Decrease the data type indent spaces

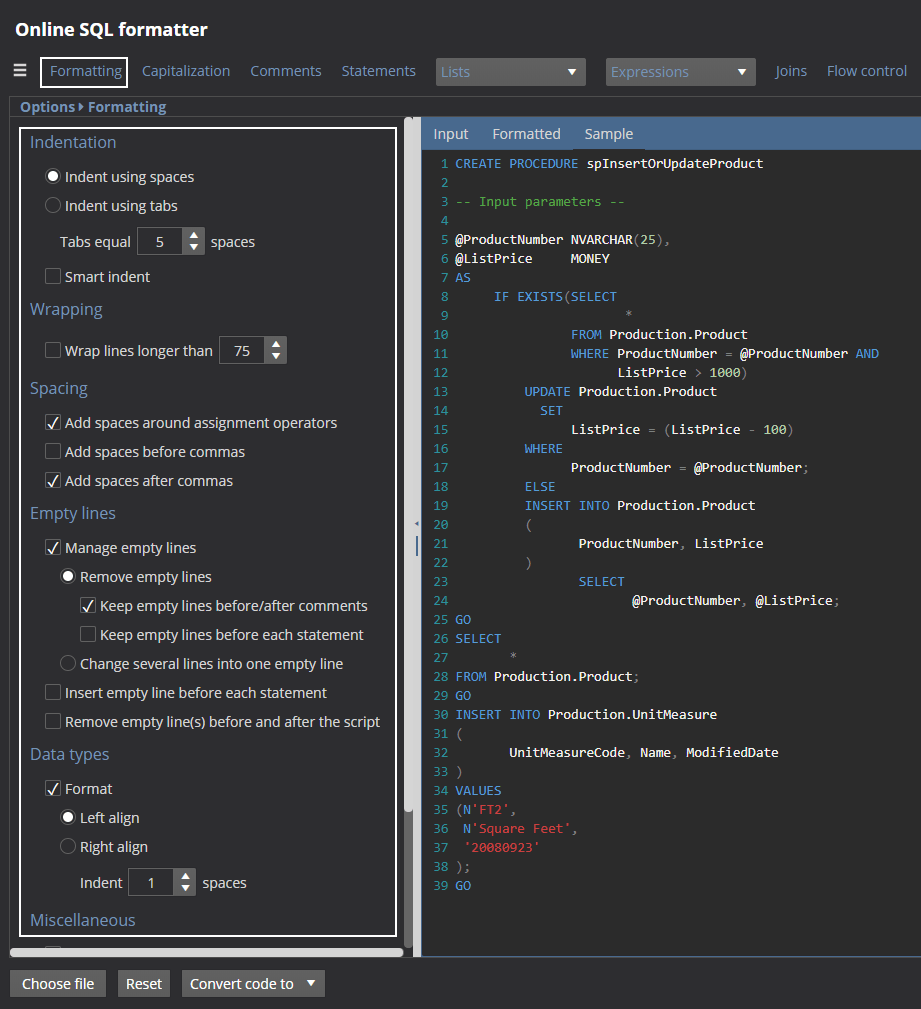coord(185,889)
